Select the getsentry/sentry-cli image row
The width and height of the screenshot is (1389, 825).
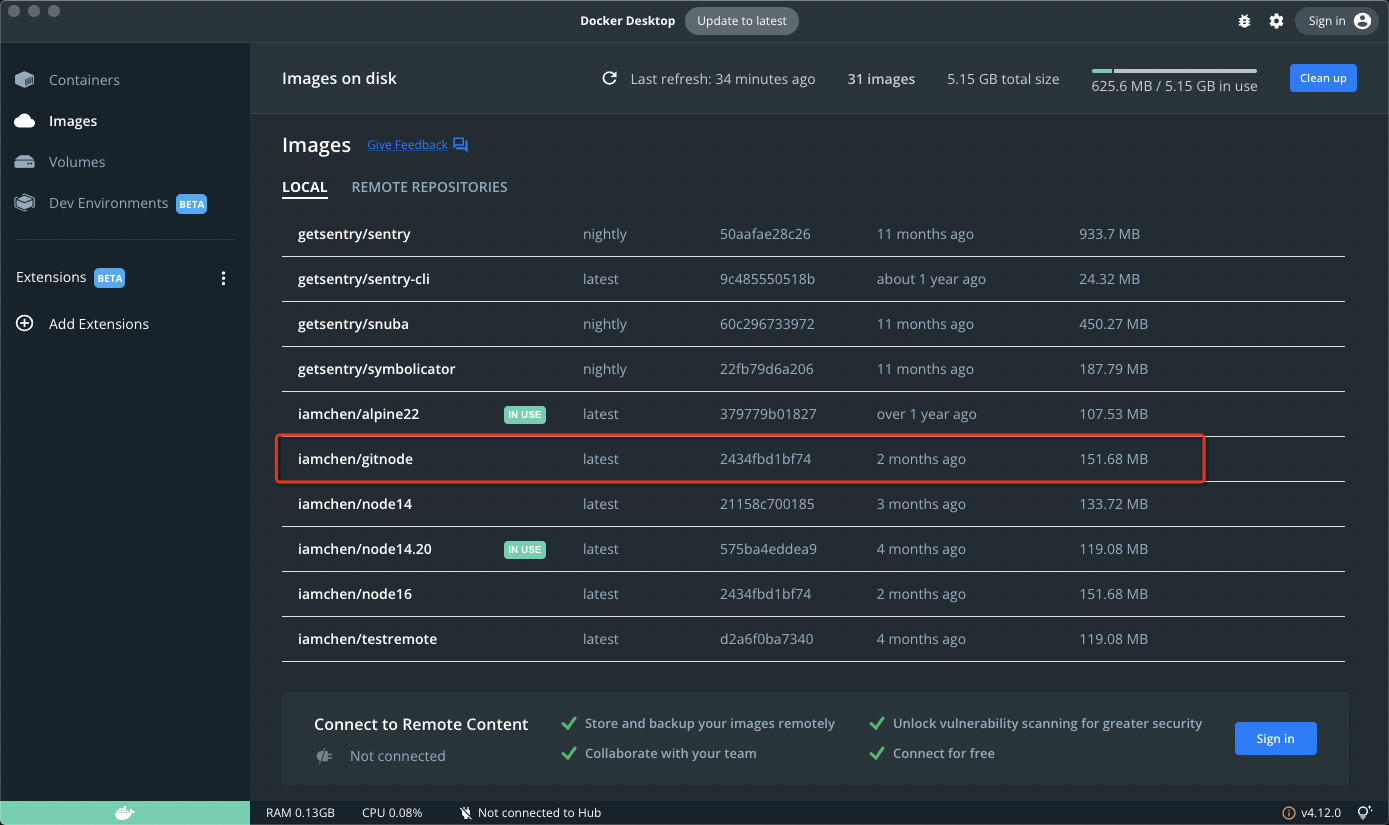[x=813, y=279]
